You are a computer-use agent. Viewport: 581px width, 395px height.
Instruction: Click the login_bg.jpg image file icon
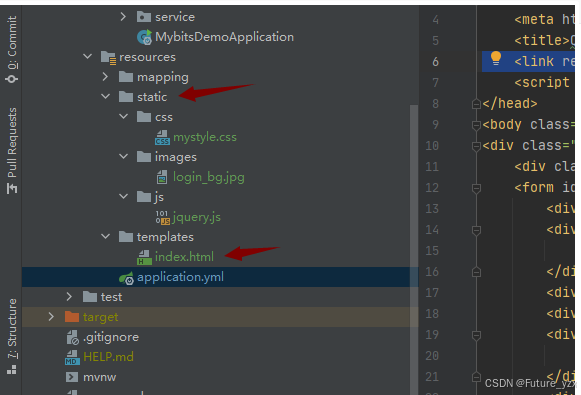coord(162,177)
